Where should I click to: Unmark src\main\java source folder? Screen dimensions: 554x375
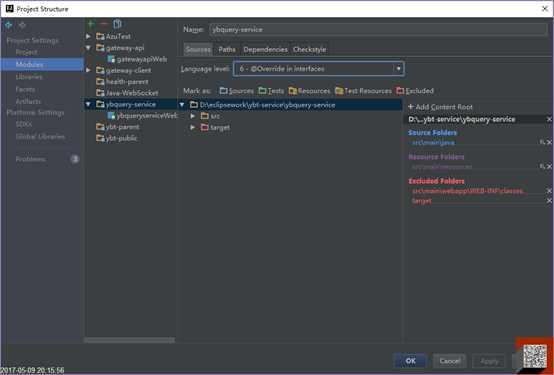click(x=549, y=142)
